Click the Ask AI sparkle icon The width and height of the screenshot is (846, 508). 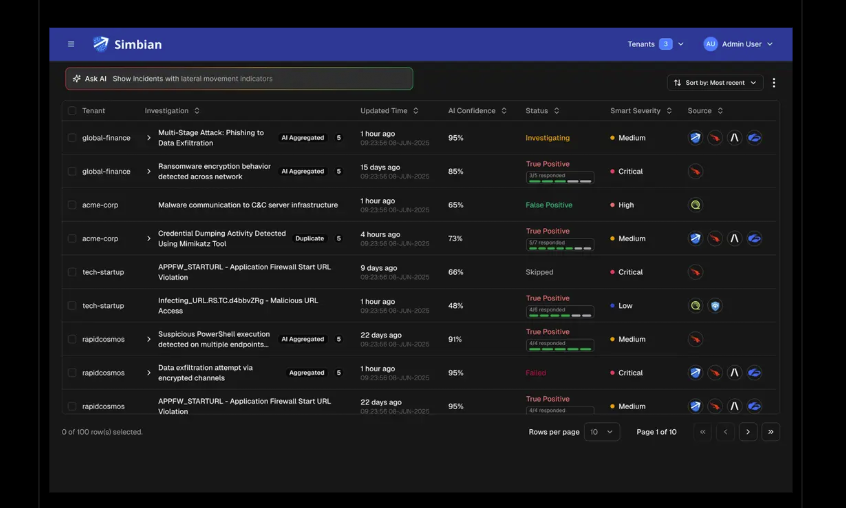[x=77, y=79]
